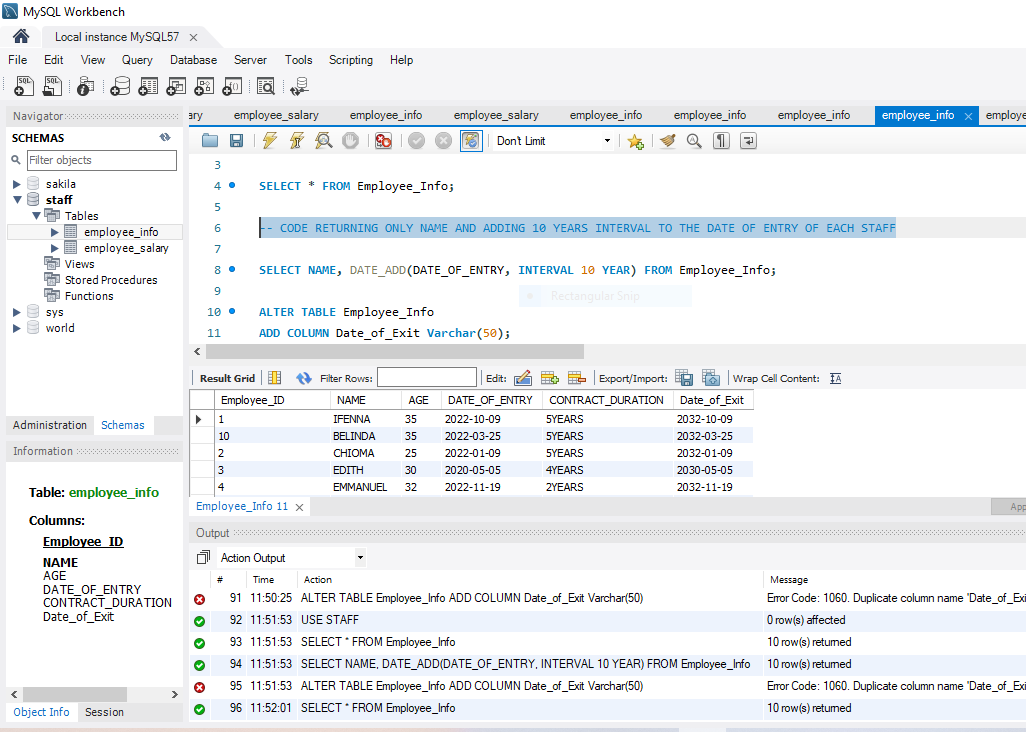Toggle word wrapping icon
Viewport: 1026px width, 732px height.
tap(748, 141)
